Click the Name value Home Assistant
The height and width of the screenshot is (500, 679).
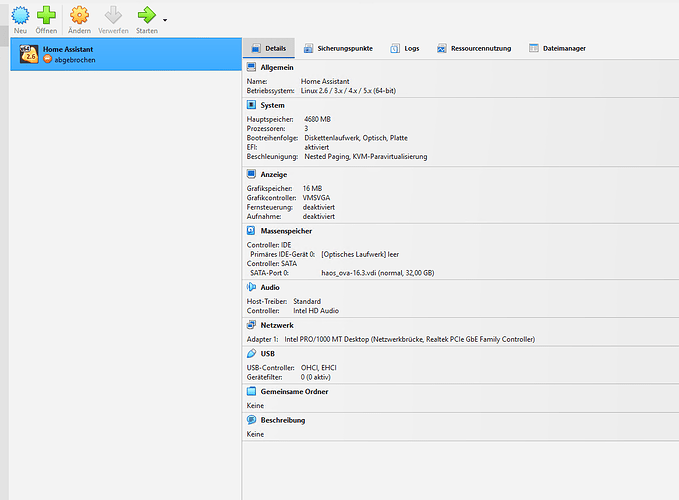[325, 81]
